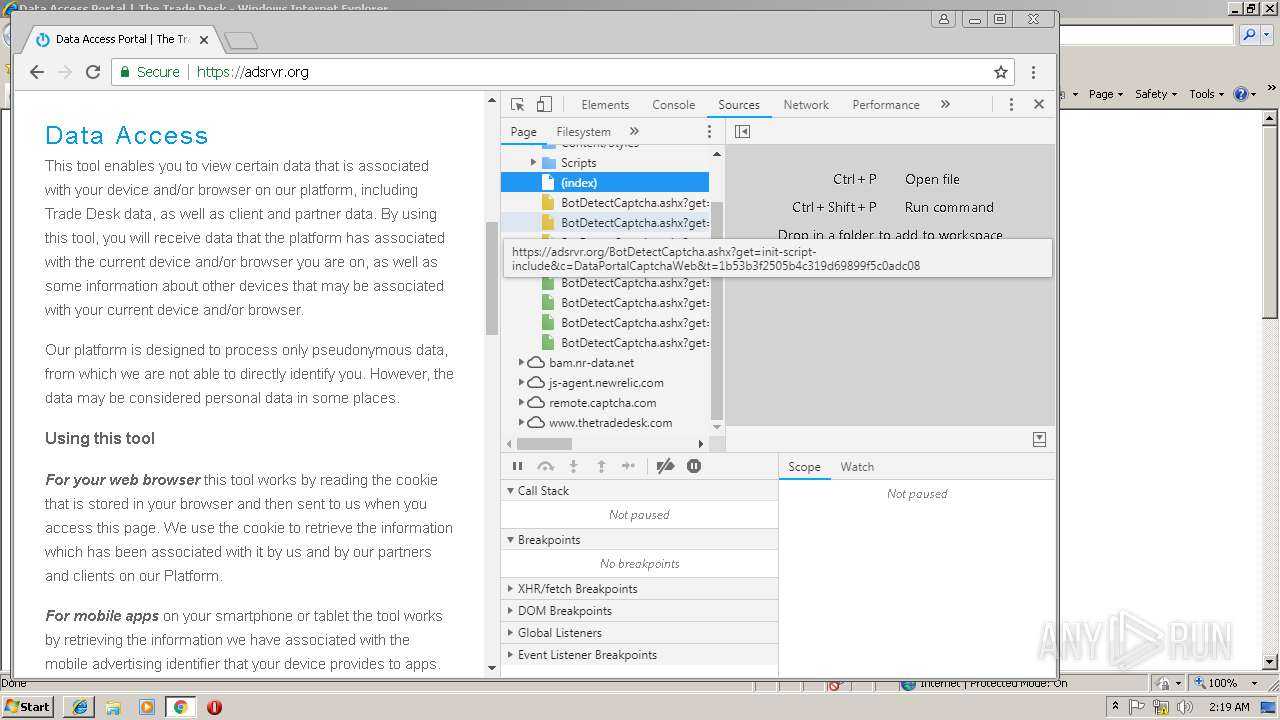Open Chrome three-dot menu
This screenshot has width=1280, height=720.
point(1033,72)
